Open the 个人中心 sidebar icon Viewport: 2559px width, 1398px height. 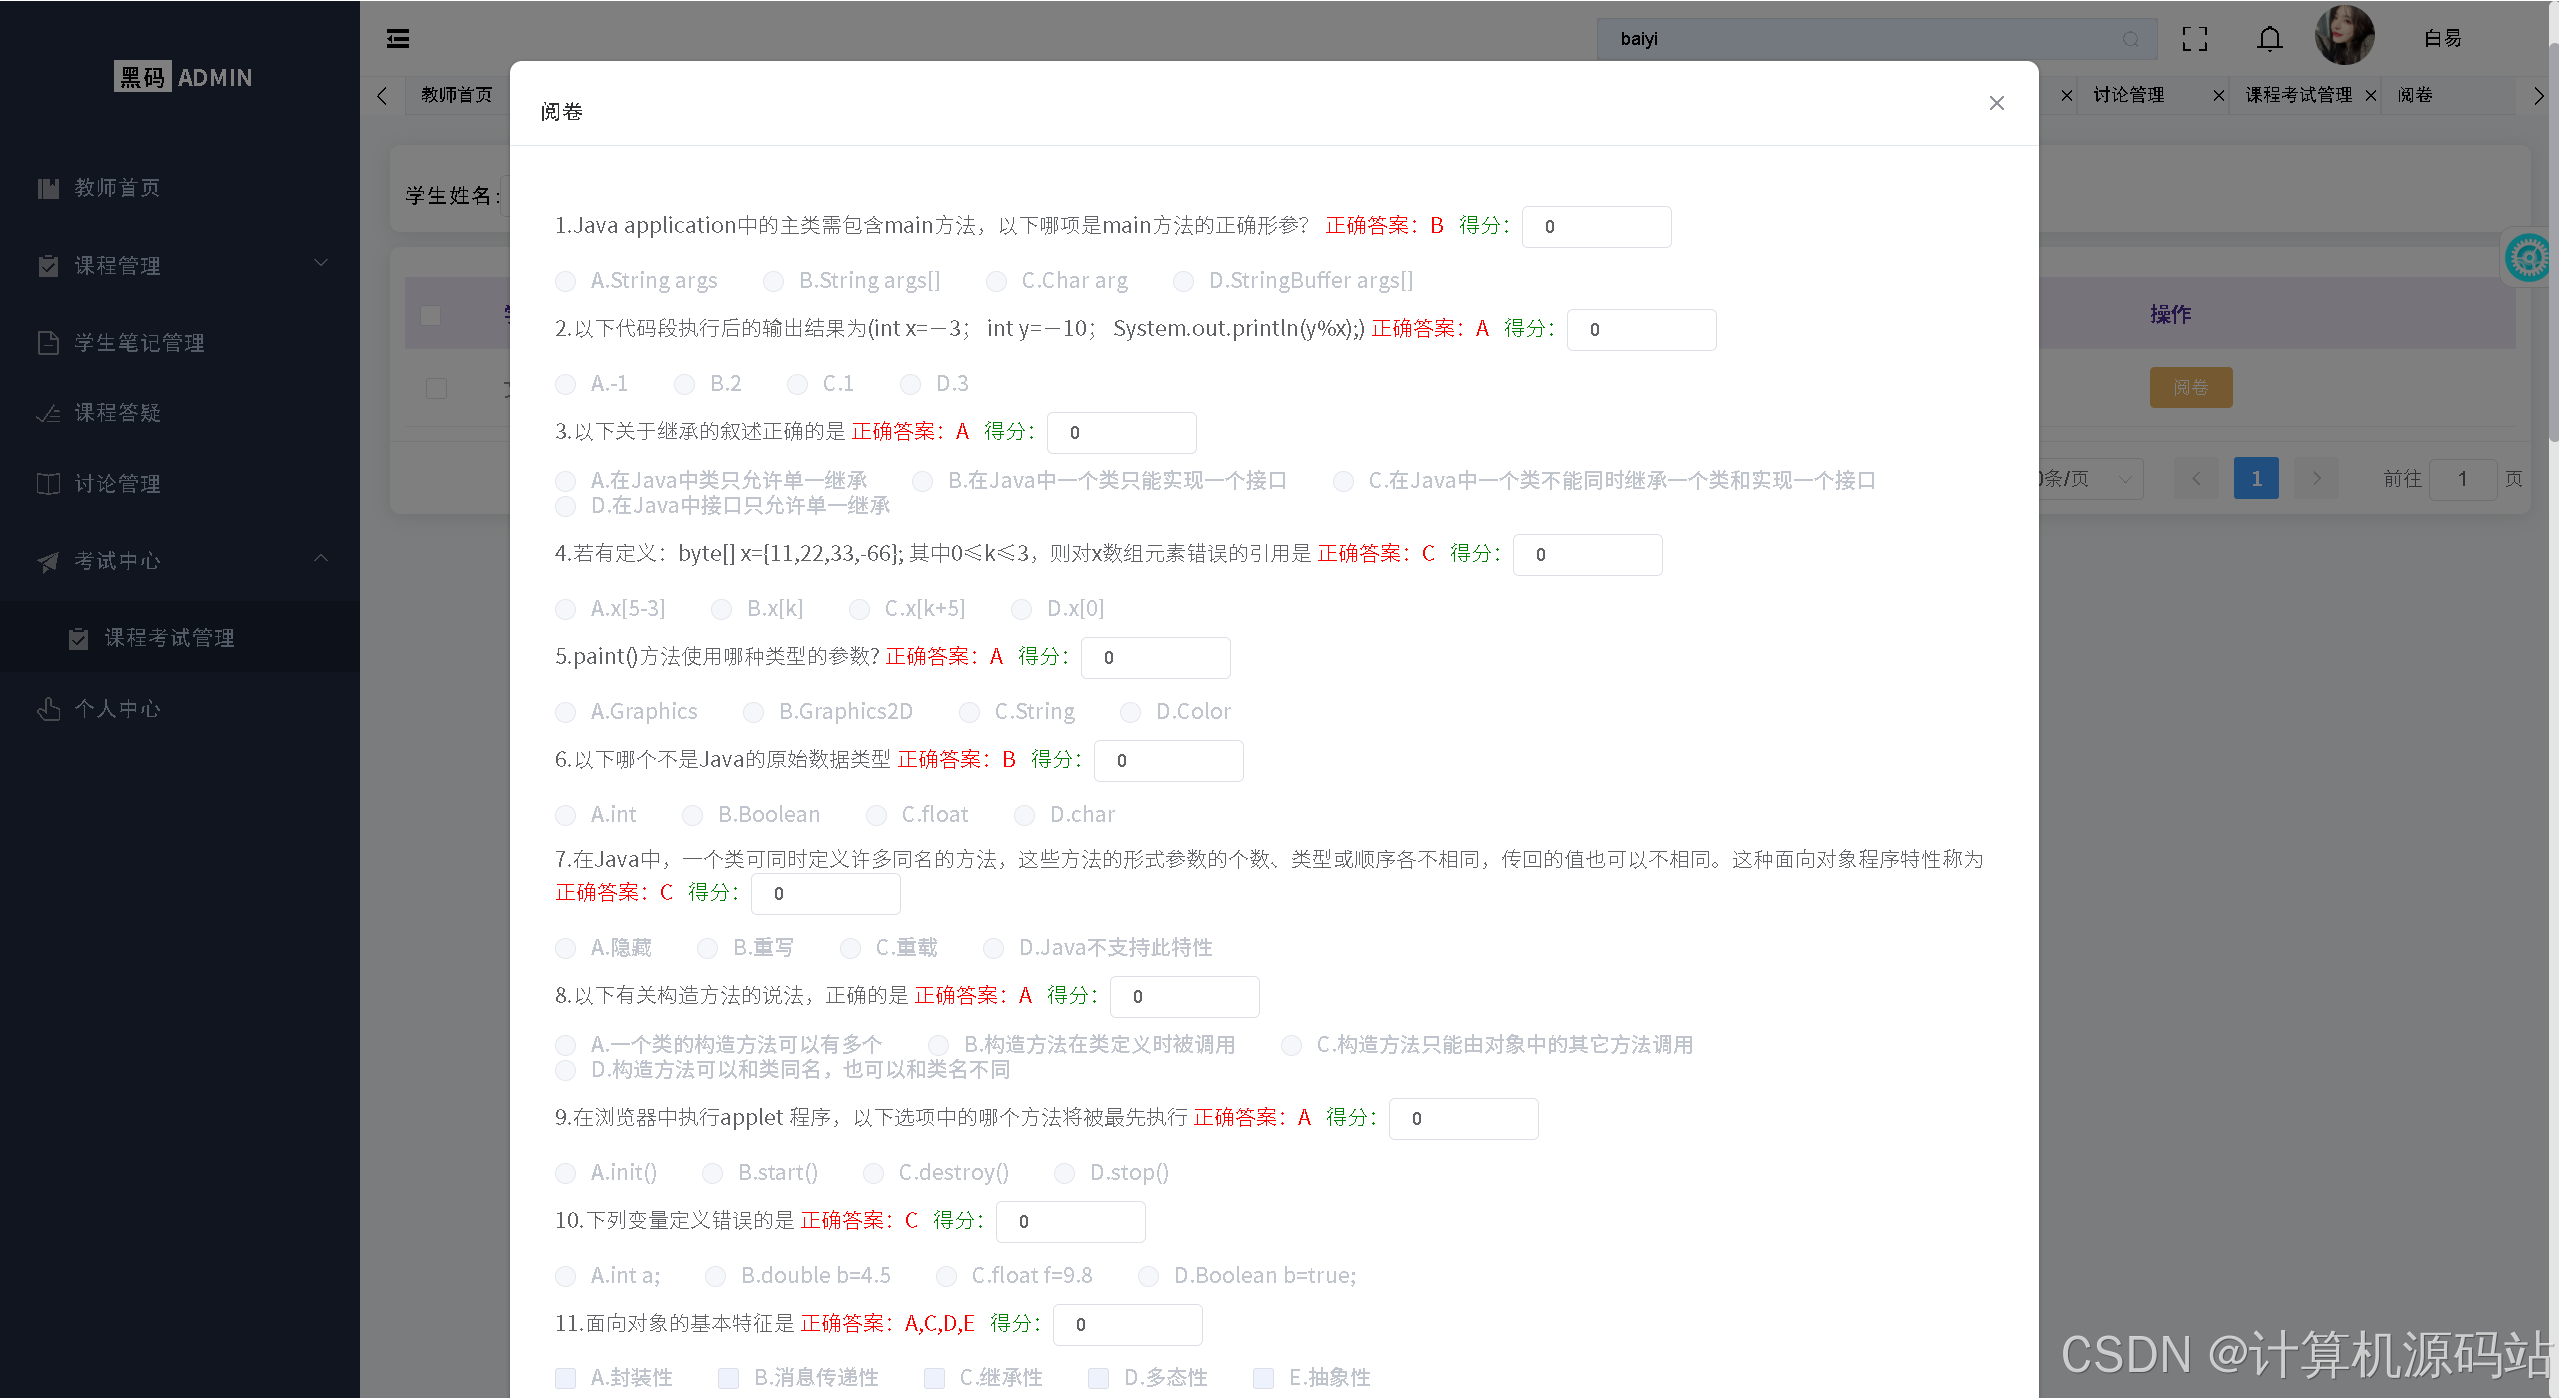[49, 708]
